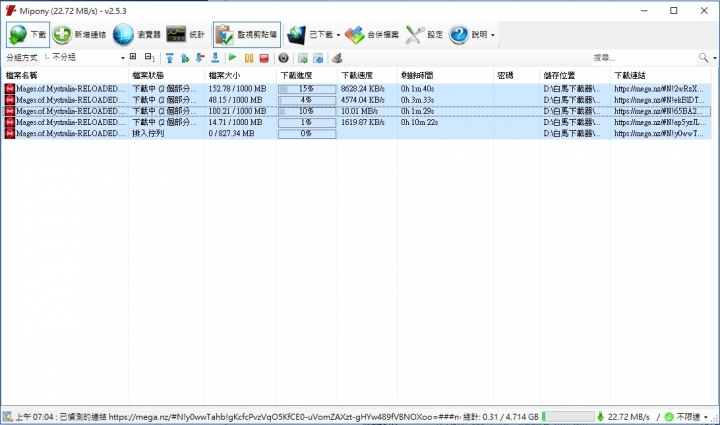The width and height of the screenshot is (720, 425).
Task: Sort by 剩餘時間 column header
Action: [x=445, y=75]
